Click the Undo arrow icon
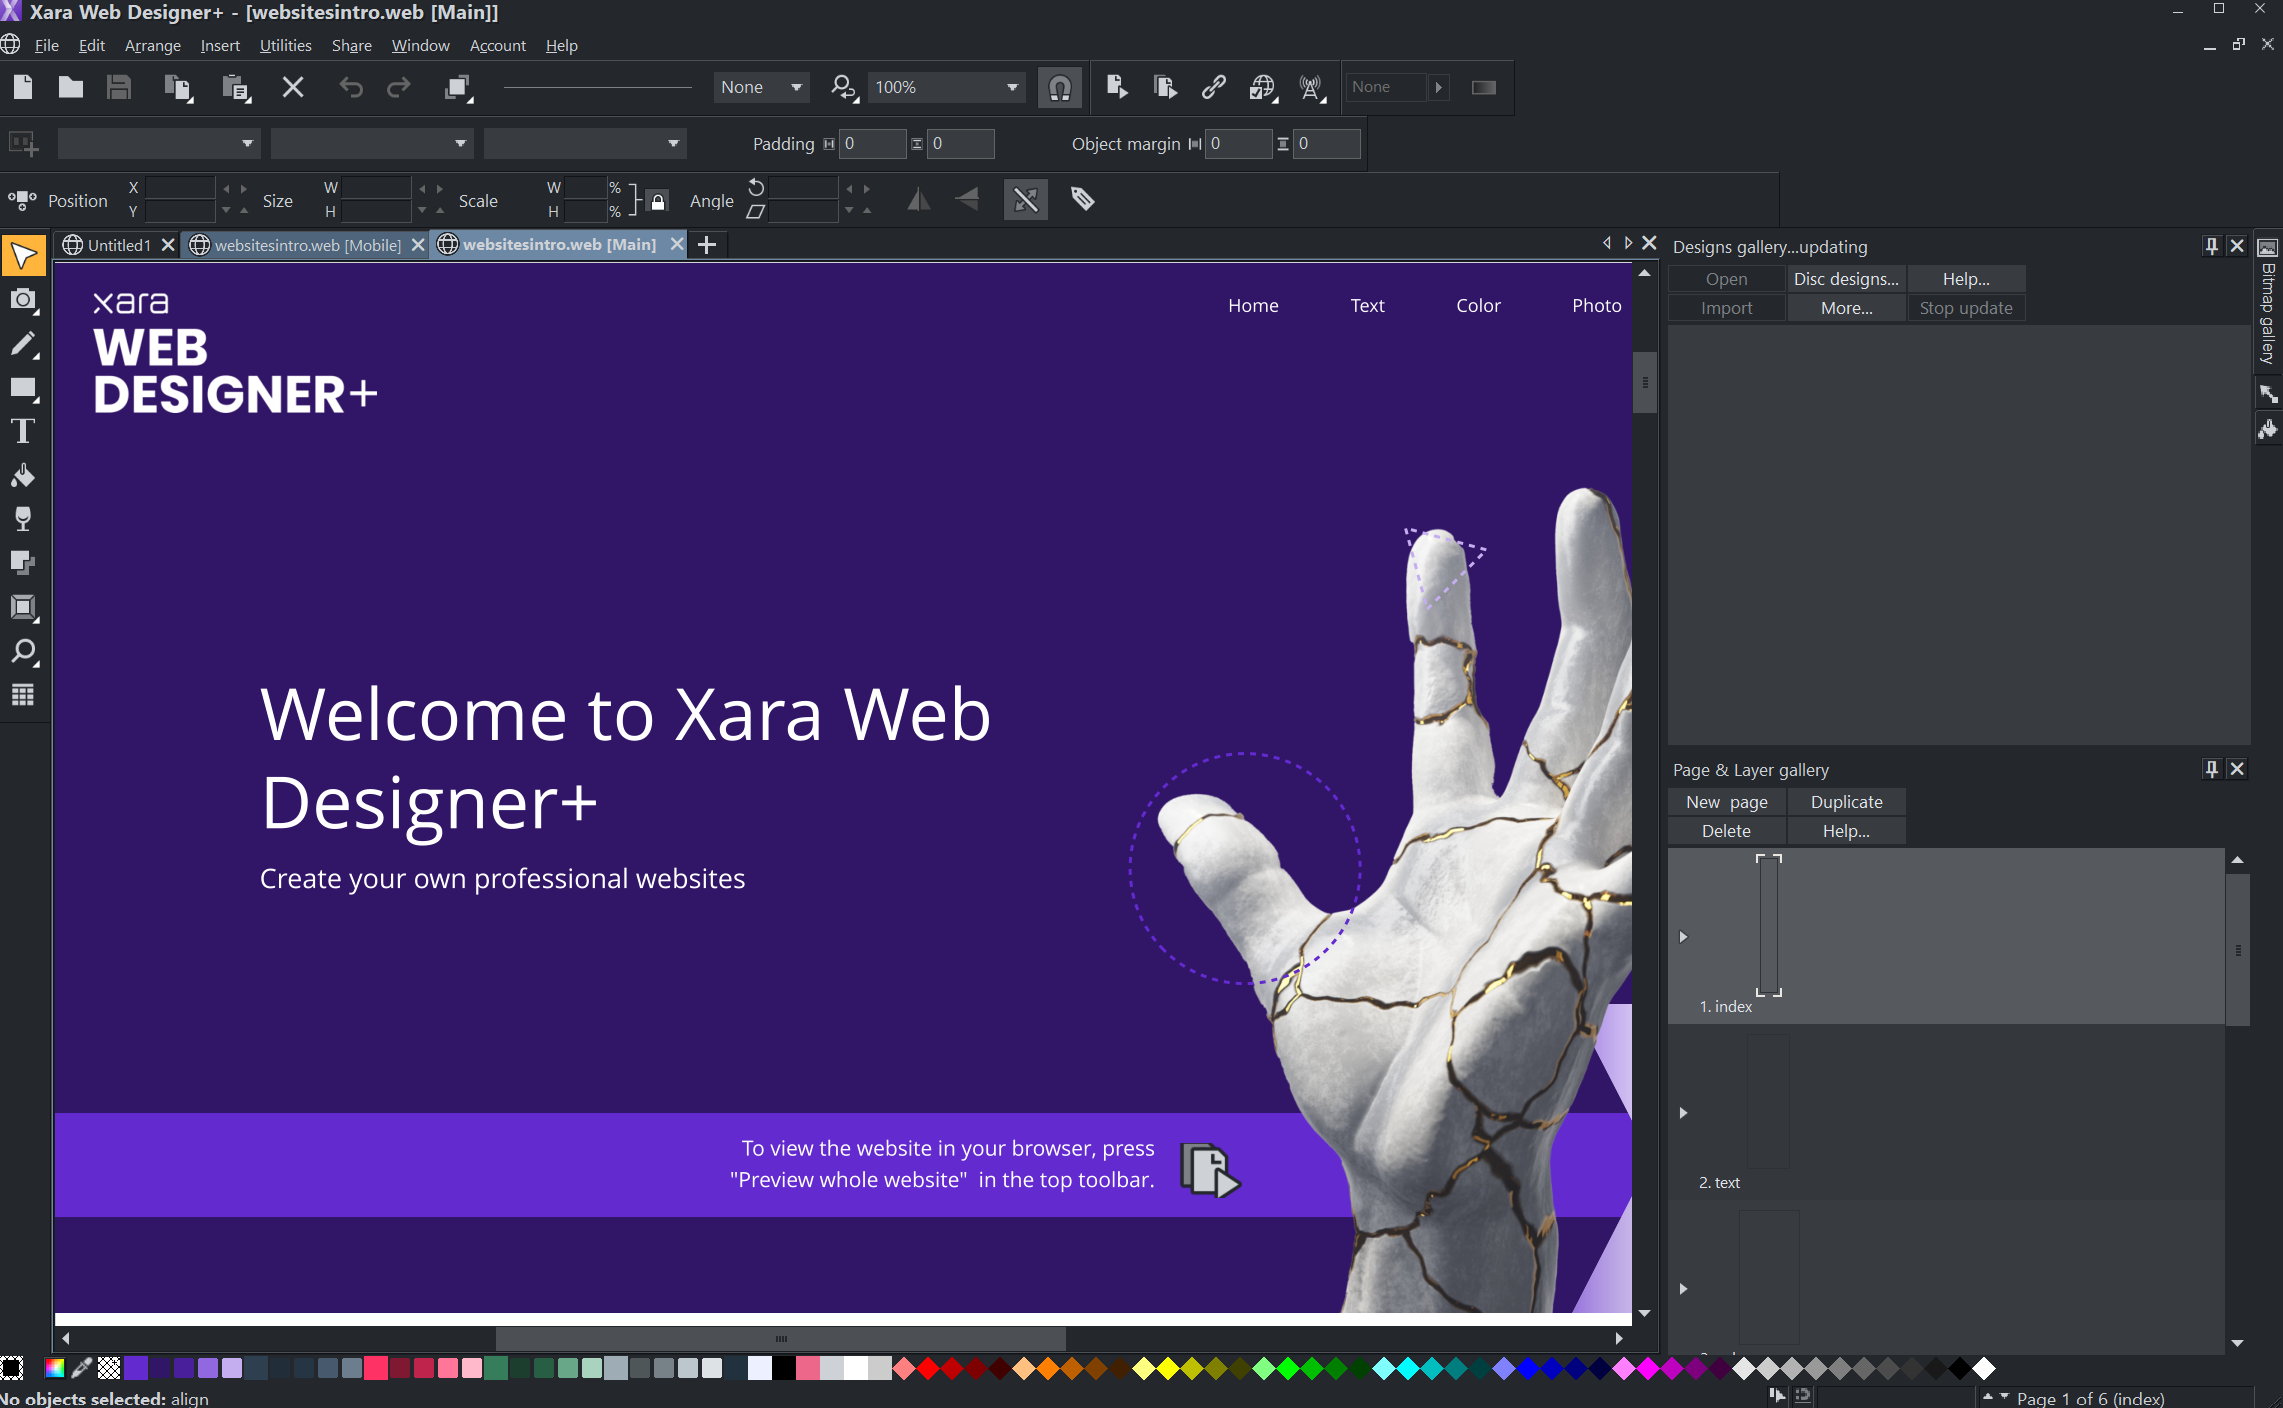 pos(350,87)
